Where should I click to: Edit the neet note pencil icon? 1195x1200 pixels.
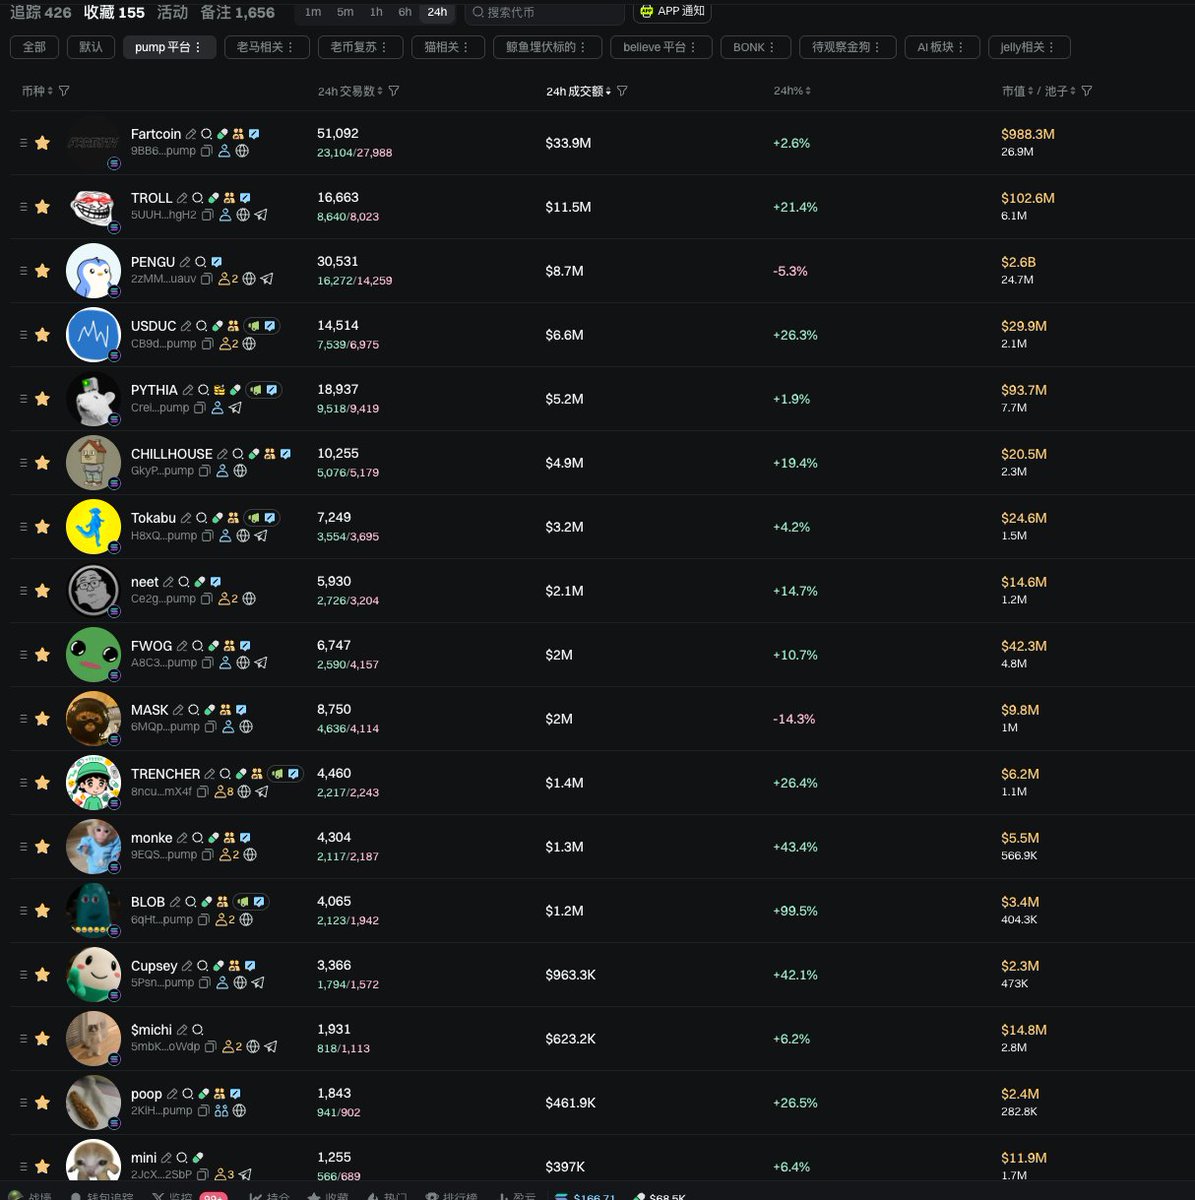[168, 582]
